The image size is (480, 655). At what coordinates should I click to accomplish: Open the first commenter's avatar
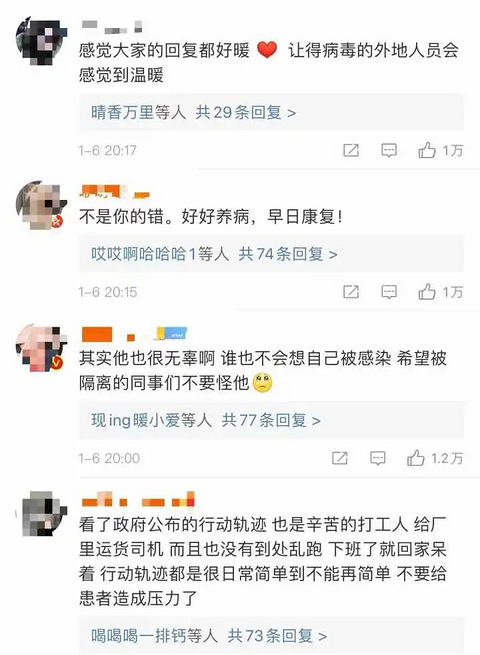tap(41, 41)
